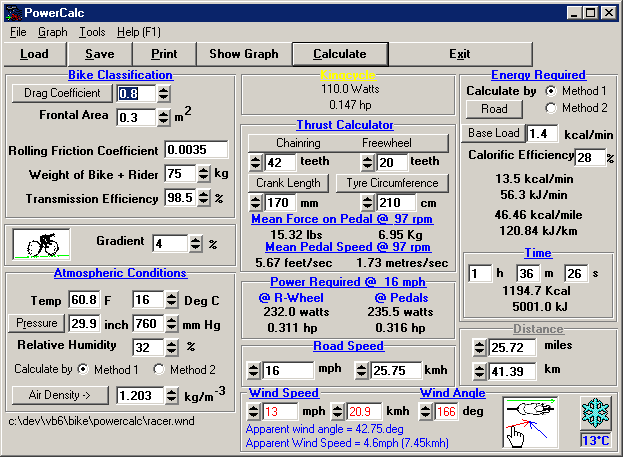Click the Energy Required heading link
Image resolution: width=623 pixels, height=457 pixels.
click(x=538, y=75)
